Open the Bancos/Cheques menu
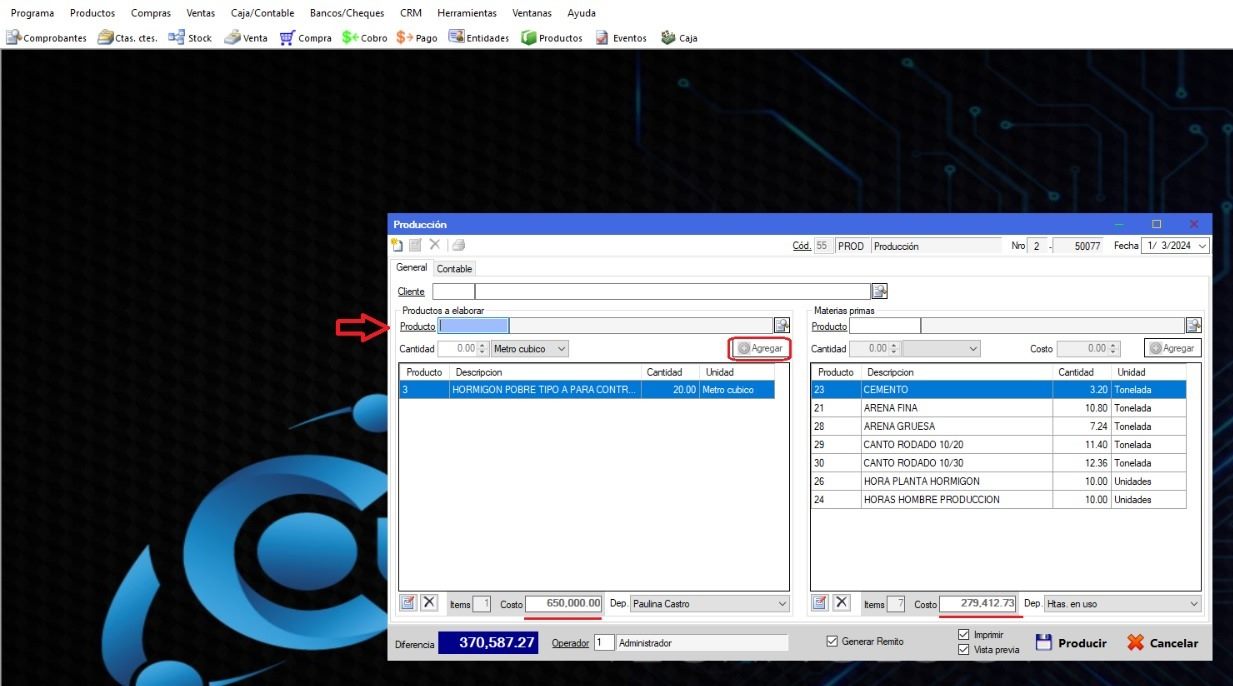This screenshot has height=686, width=1233. (347, 13)
